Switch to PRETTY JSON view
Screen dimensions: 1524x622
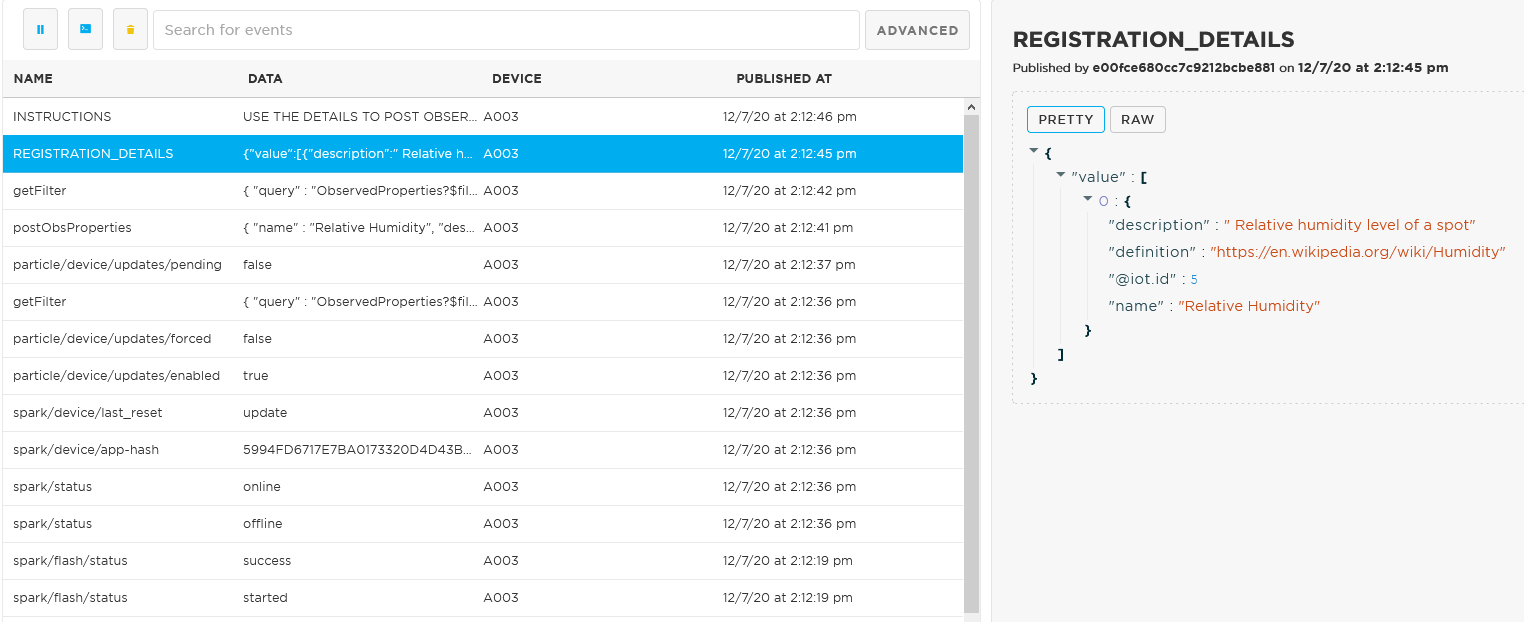pos(1066,119)
